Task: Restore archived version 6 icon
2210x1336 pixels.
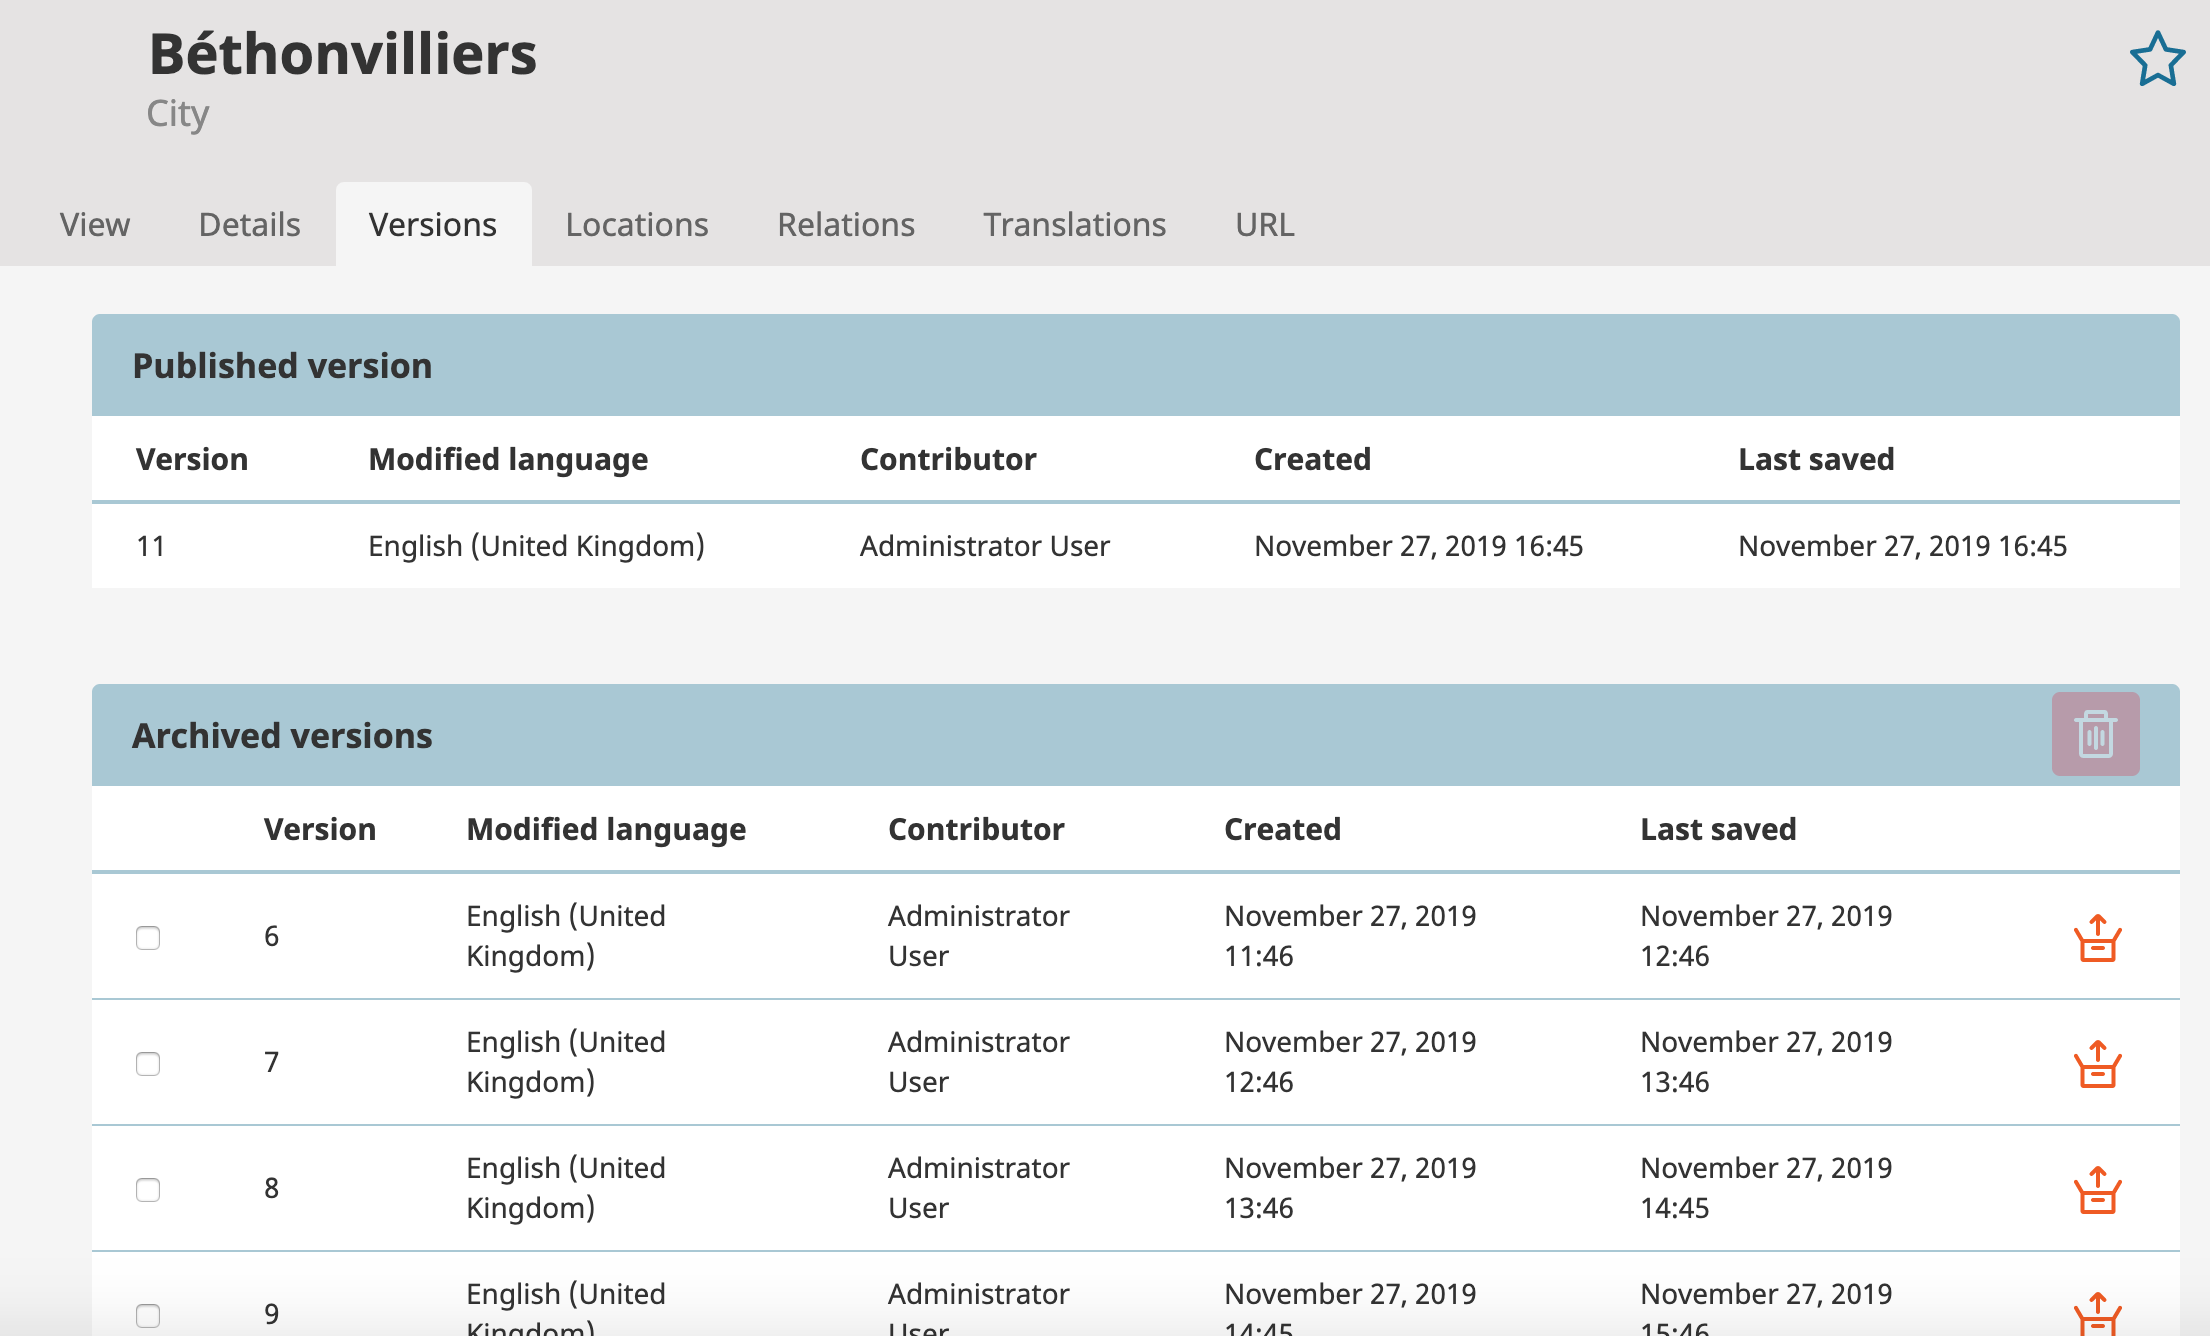Action: tap(2097, 938)
